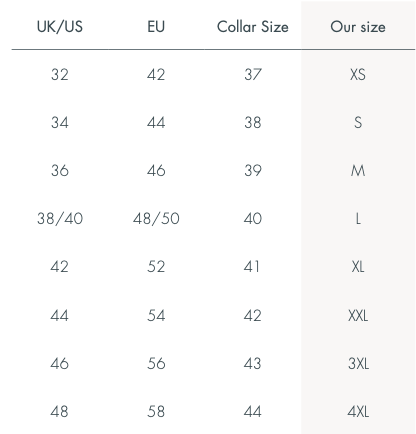This screenshot has height=434, width=416.
Task: Select collar size 40 cell
Action: click(253, 219)
